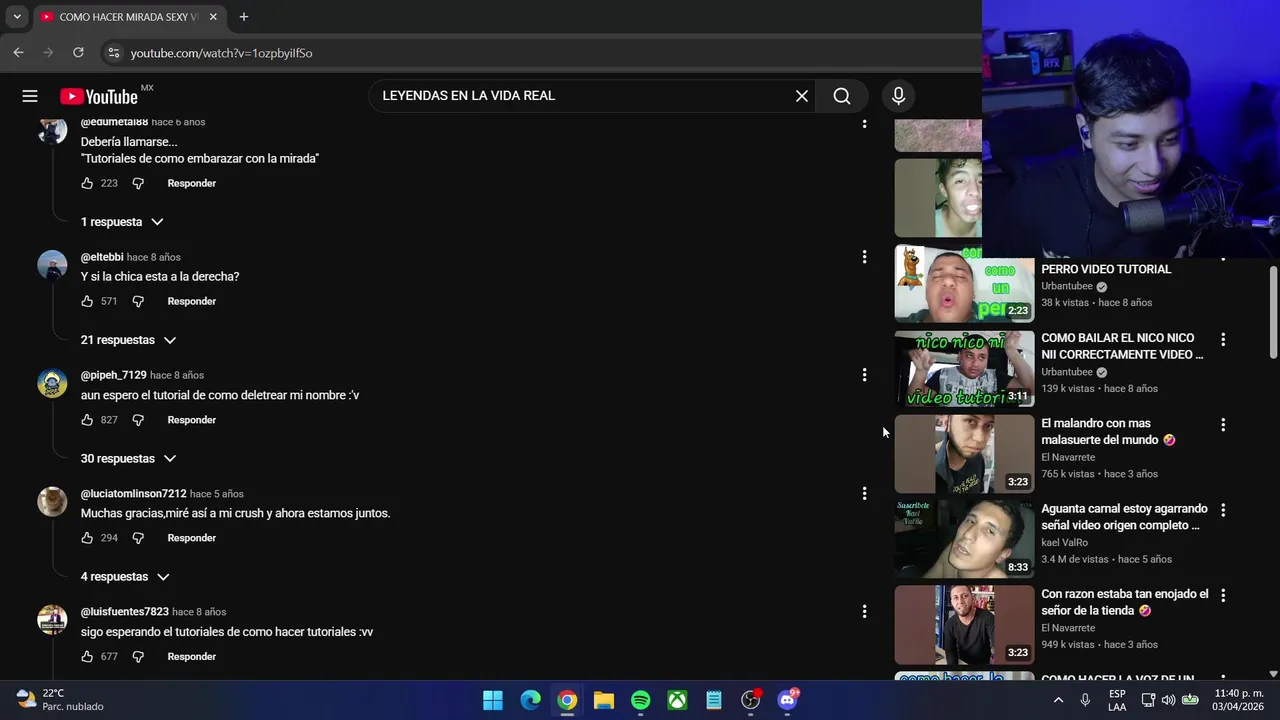Go back with the browser arrow
Viewport: 1280px width, 720px height.
18,53
